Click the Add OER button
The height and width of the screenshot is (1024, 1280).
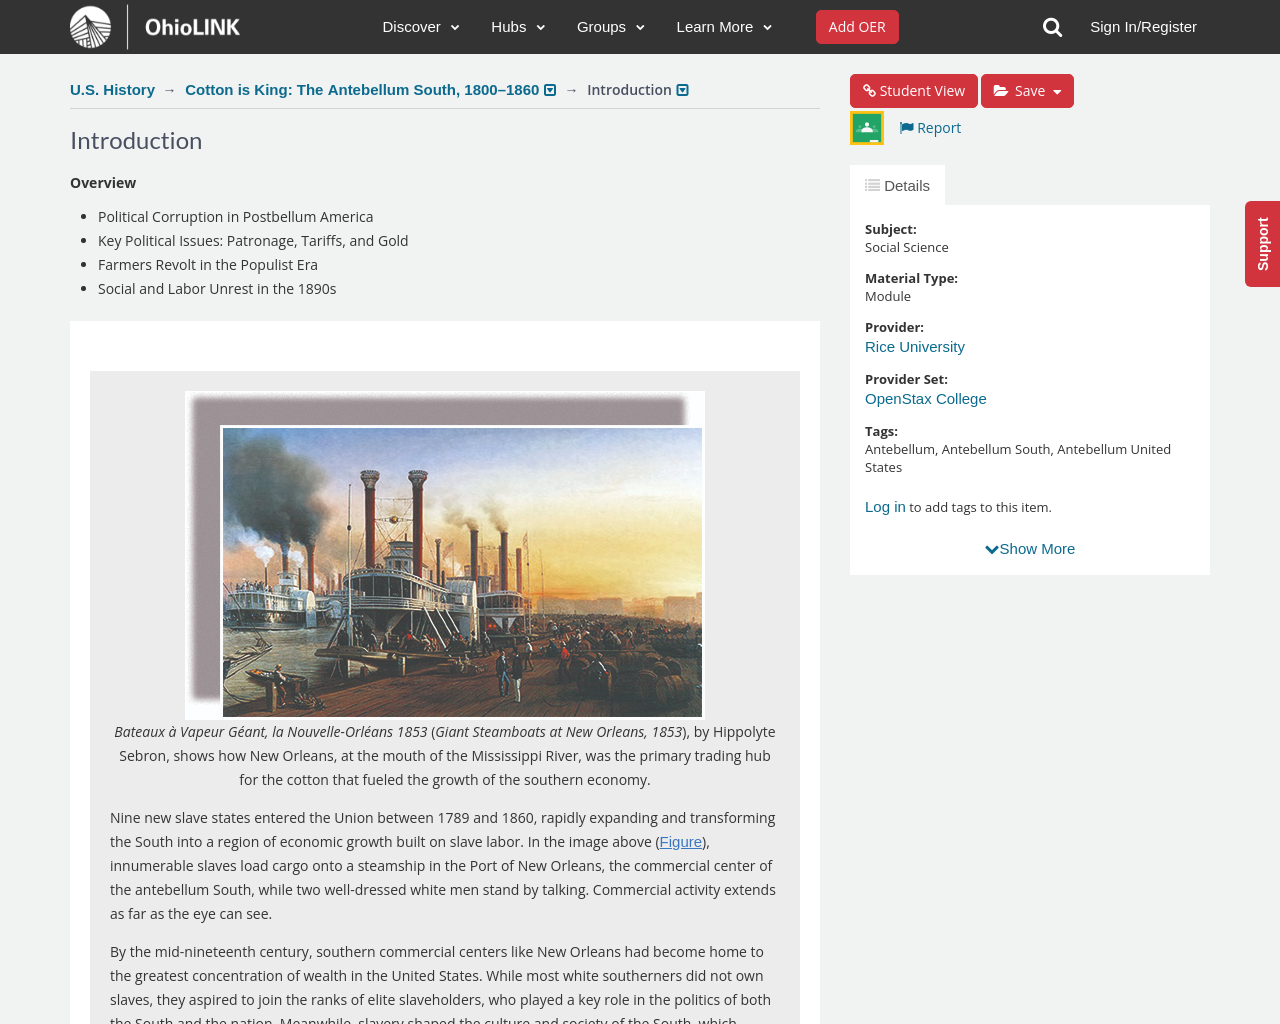click(x=857, y=27)
